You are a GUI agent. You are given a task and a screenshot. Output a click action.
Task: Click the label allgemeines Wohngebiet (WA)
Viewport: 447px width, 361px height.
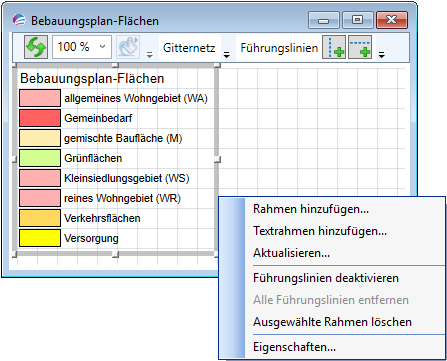click(x=136, y=98)
